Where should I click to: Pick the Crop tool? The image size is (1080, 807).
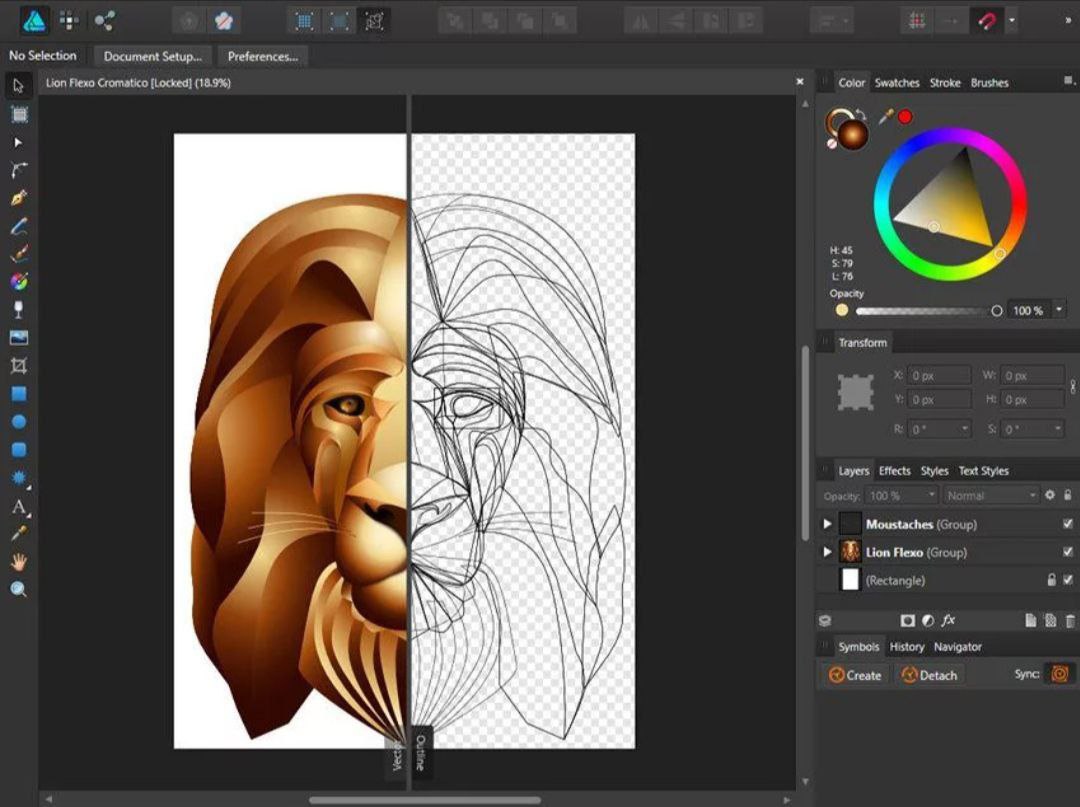(x=18, y=366)
